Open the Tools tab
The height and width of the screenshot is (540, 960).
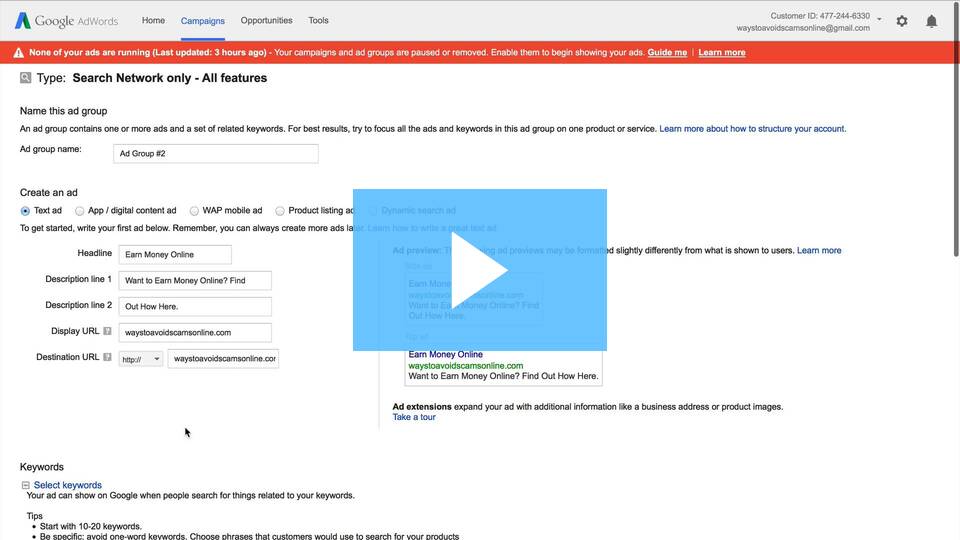(318, 20)
